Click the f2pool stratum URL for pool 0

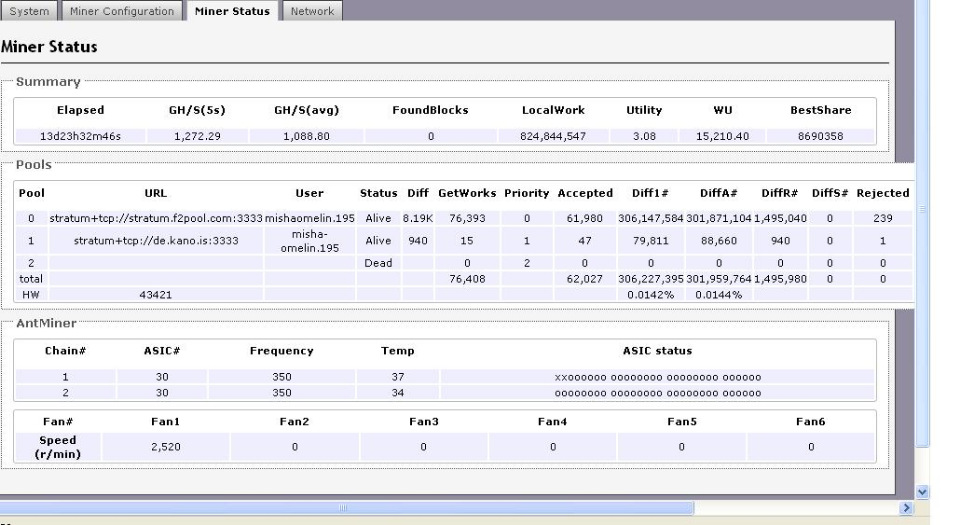click(x=155, y=218)
